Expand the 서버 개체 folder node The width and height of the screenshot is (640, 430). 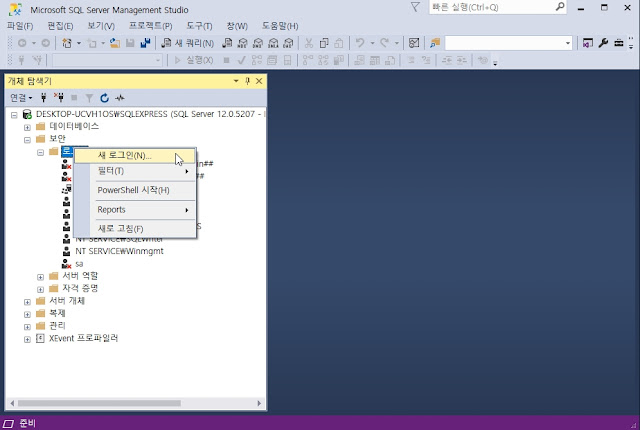pos(27,302)
